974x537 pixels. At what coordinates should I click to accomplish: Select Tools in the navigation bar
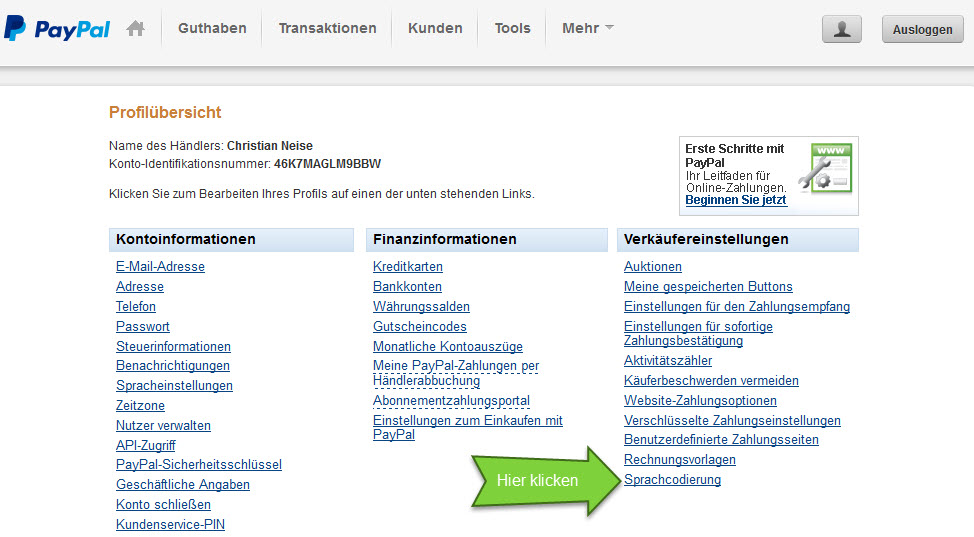tap(512, 28)
